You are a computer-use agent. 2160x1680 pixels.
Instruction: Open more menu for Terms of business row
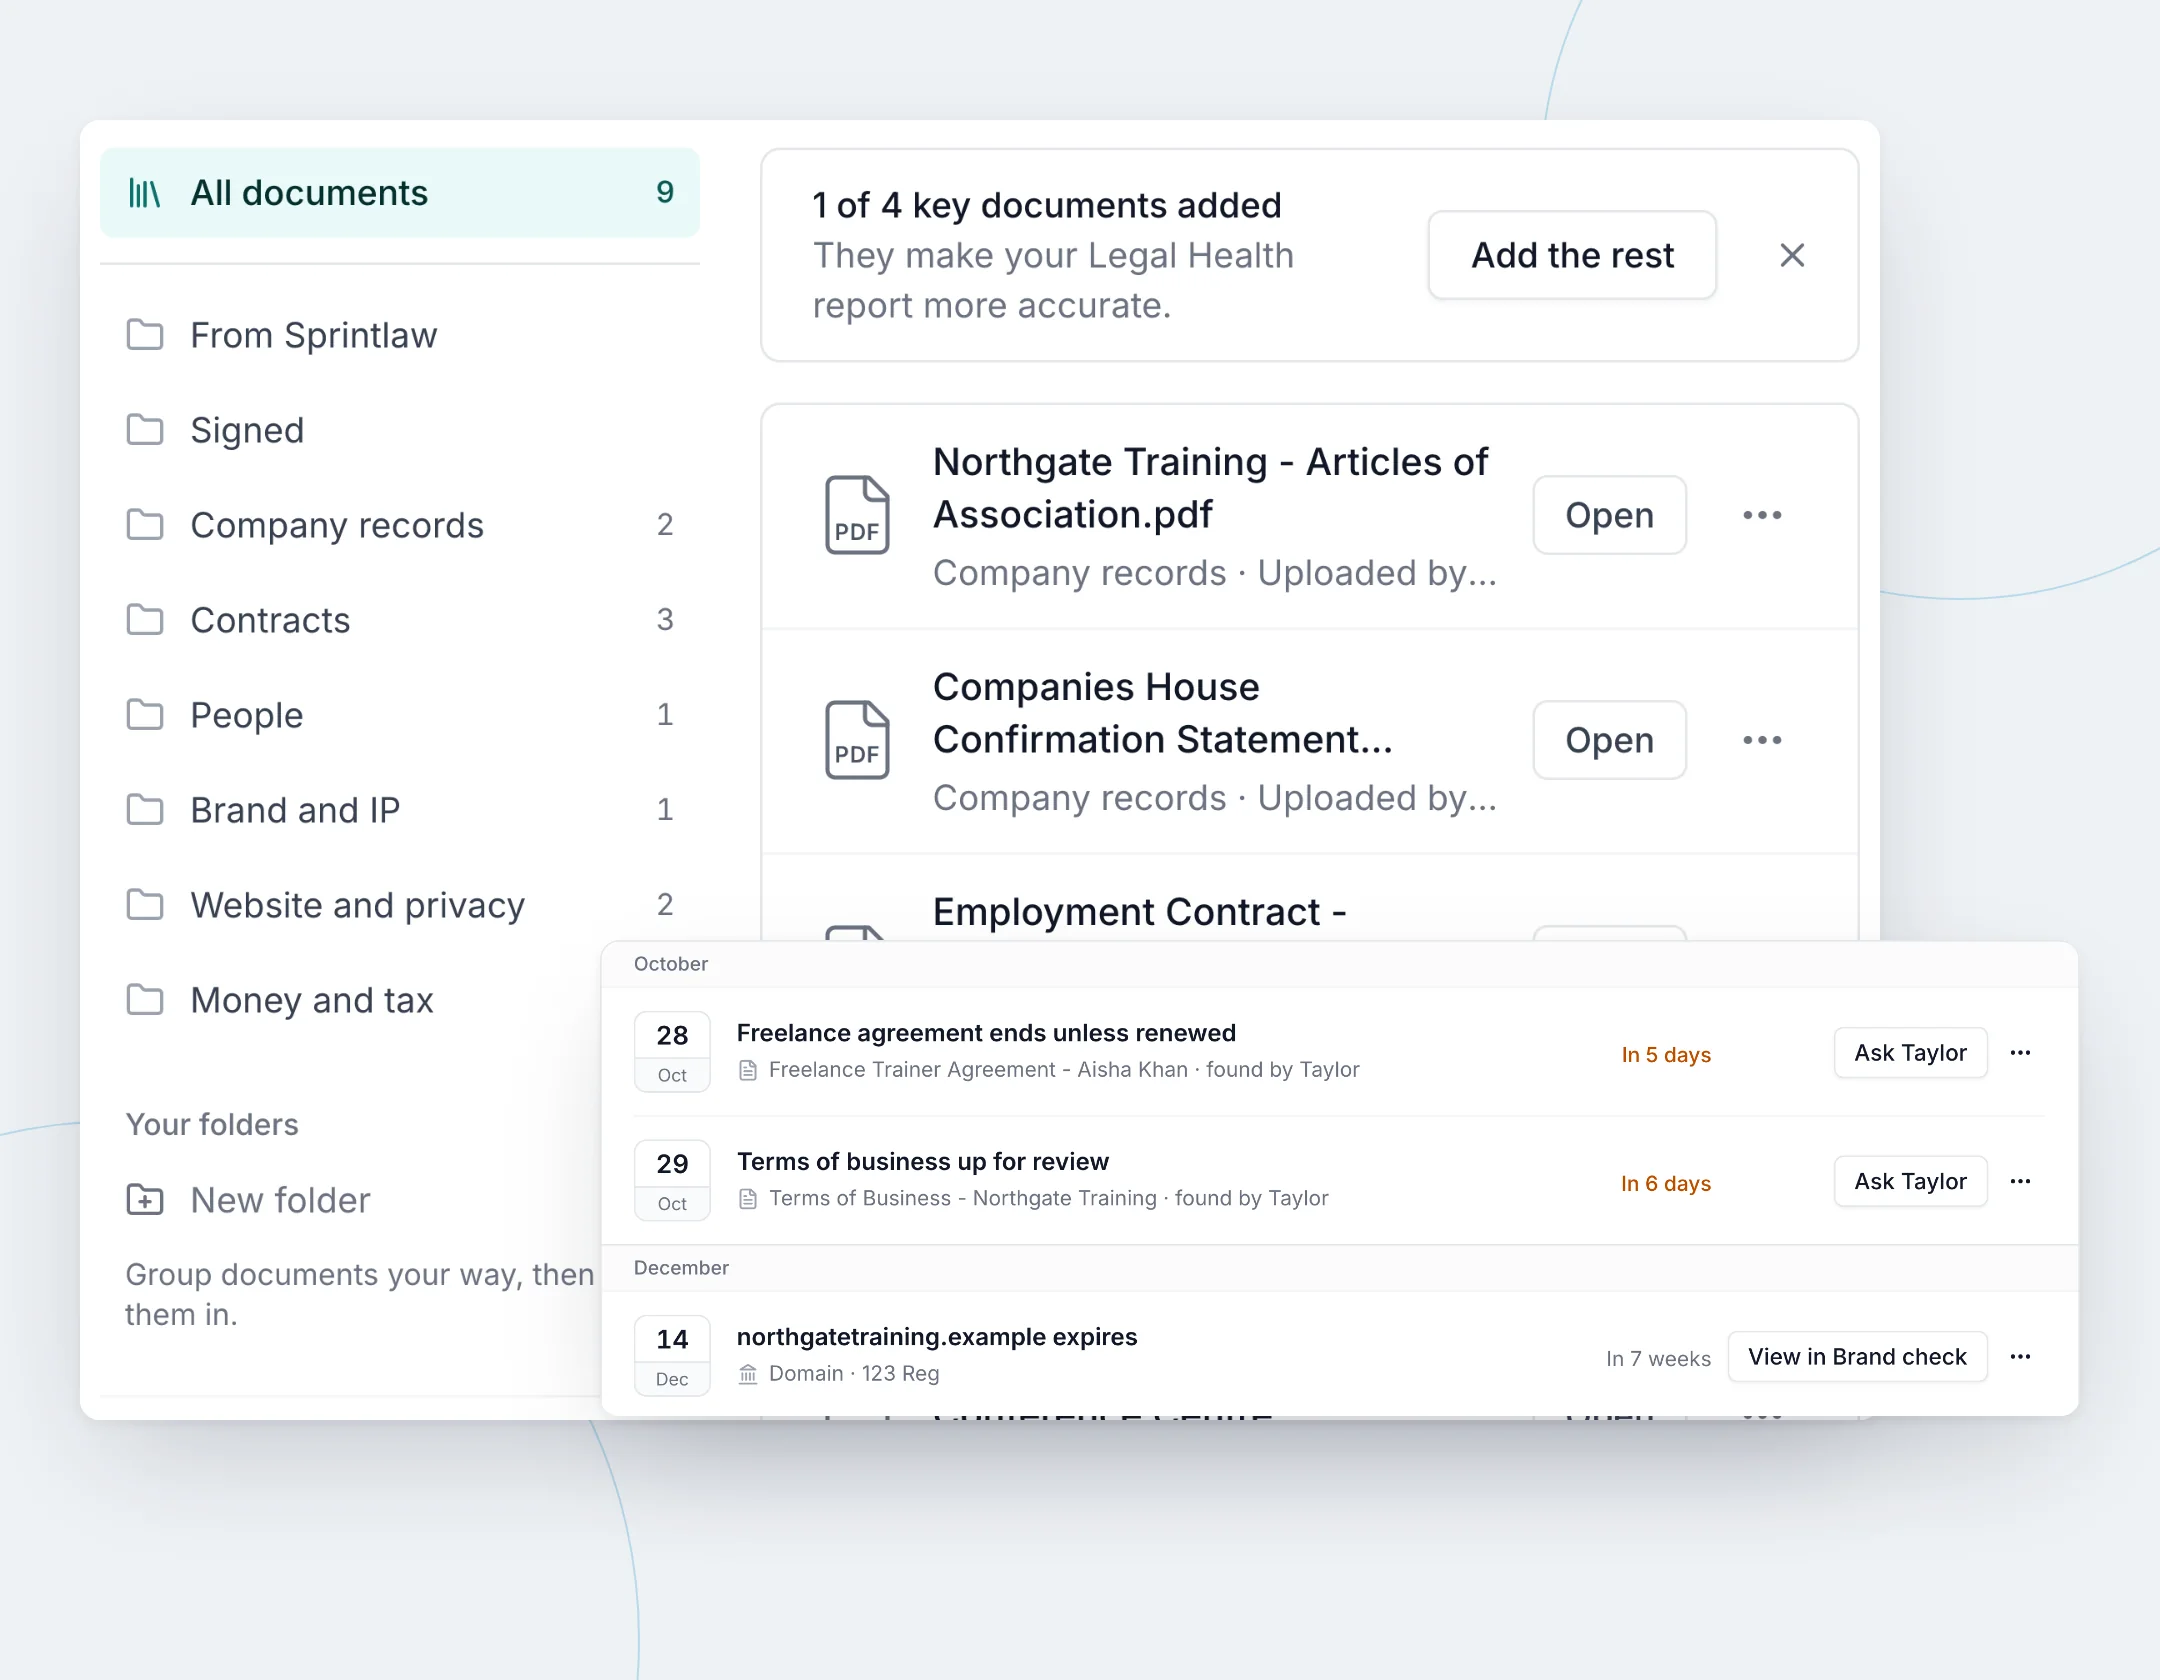pyautogui.click(x=2020, y=1181)
